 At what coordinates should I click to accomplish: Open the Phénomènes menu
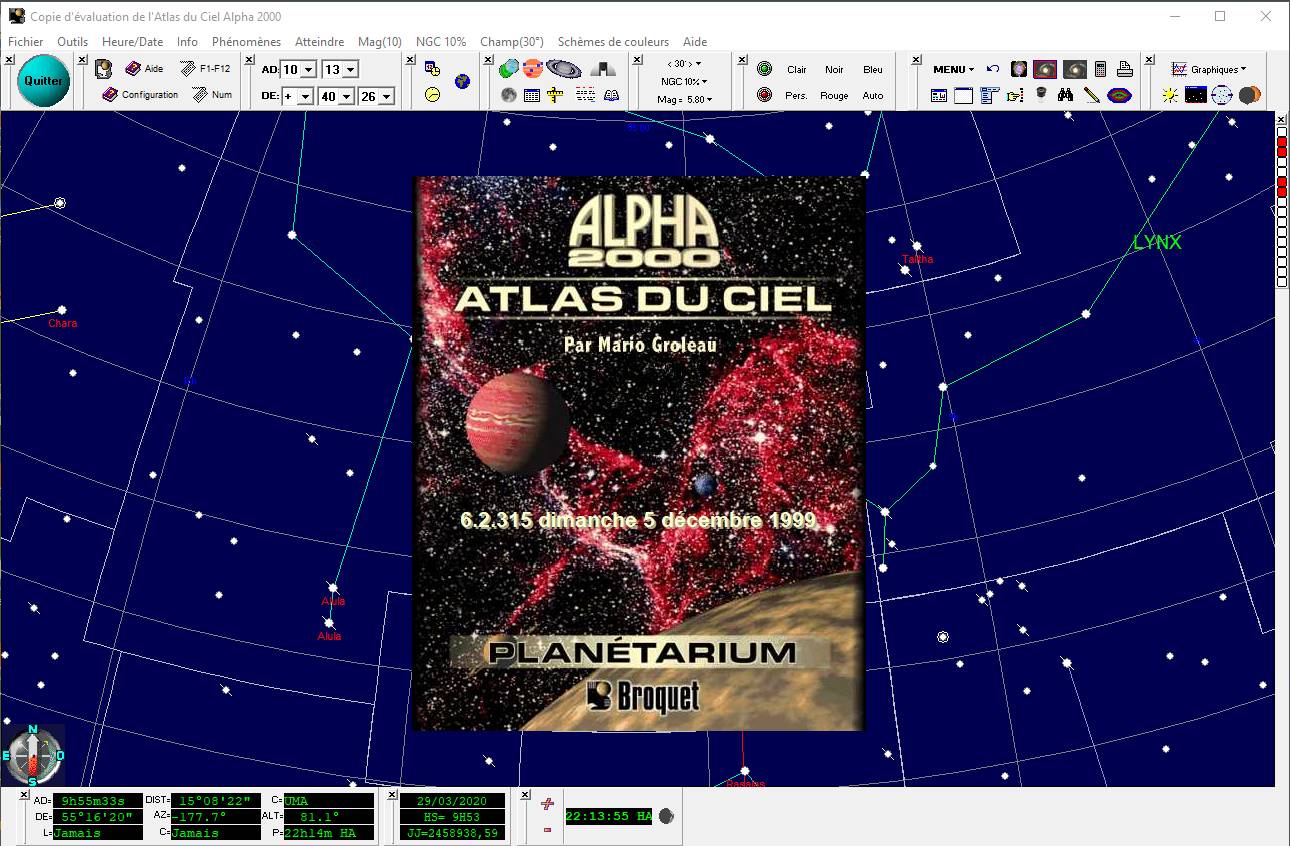(246, 42)
